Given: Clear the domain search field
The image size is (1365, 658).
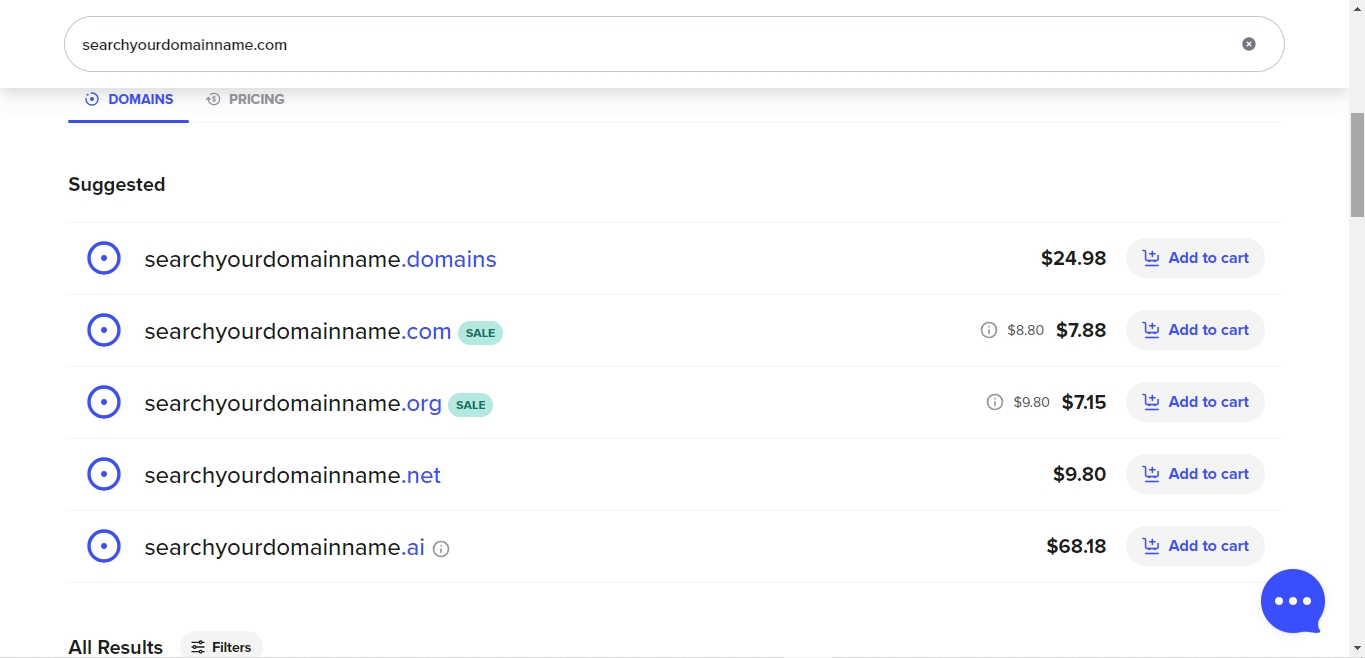Looking at the screenshot, I should tap(1248, 44).
